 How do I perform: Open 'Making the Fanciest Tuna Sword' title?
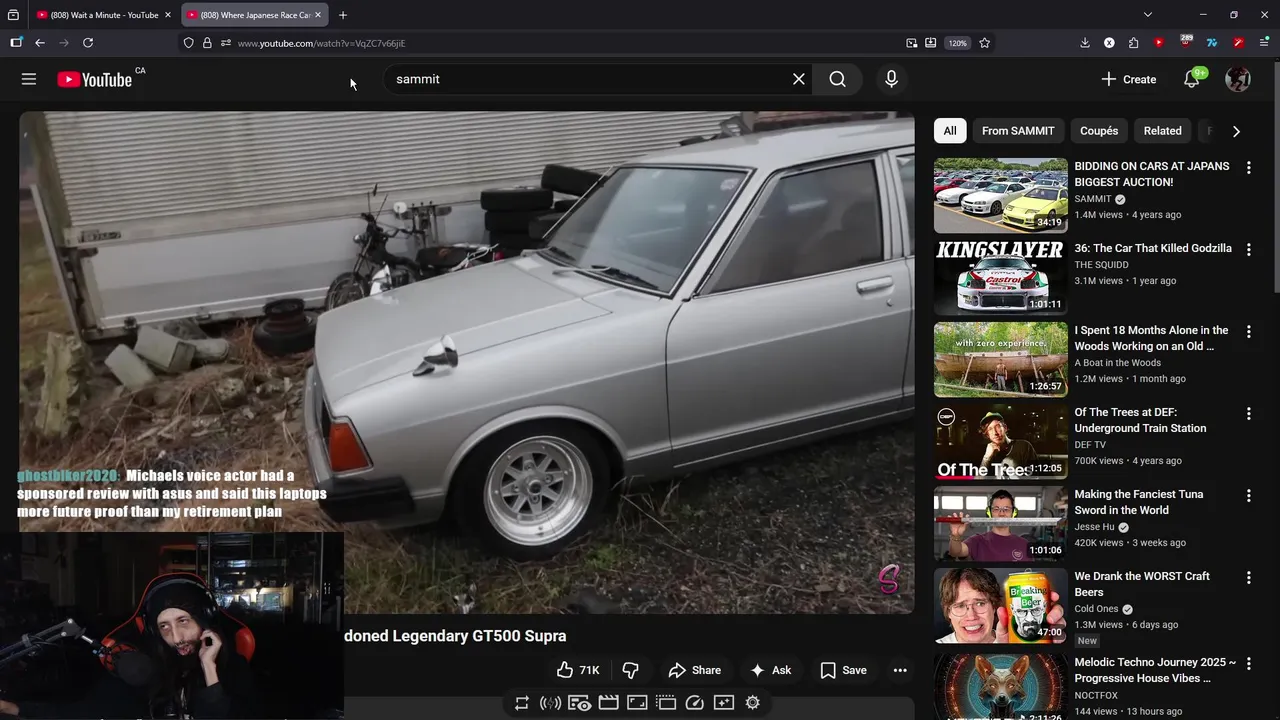(1139, 502)
